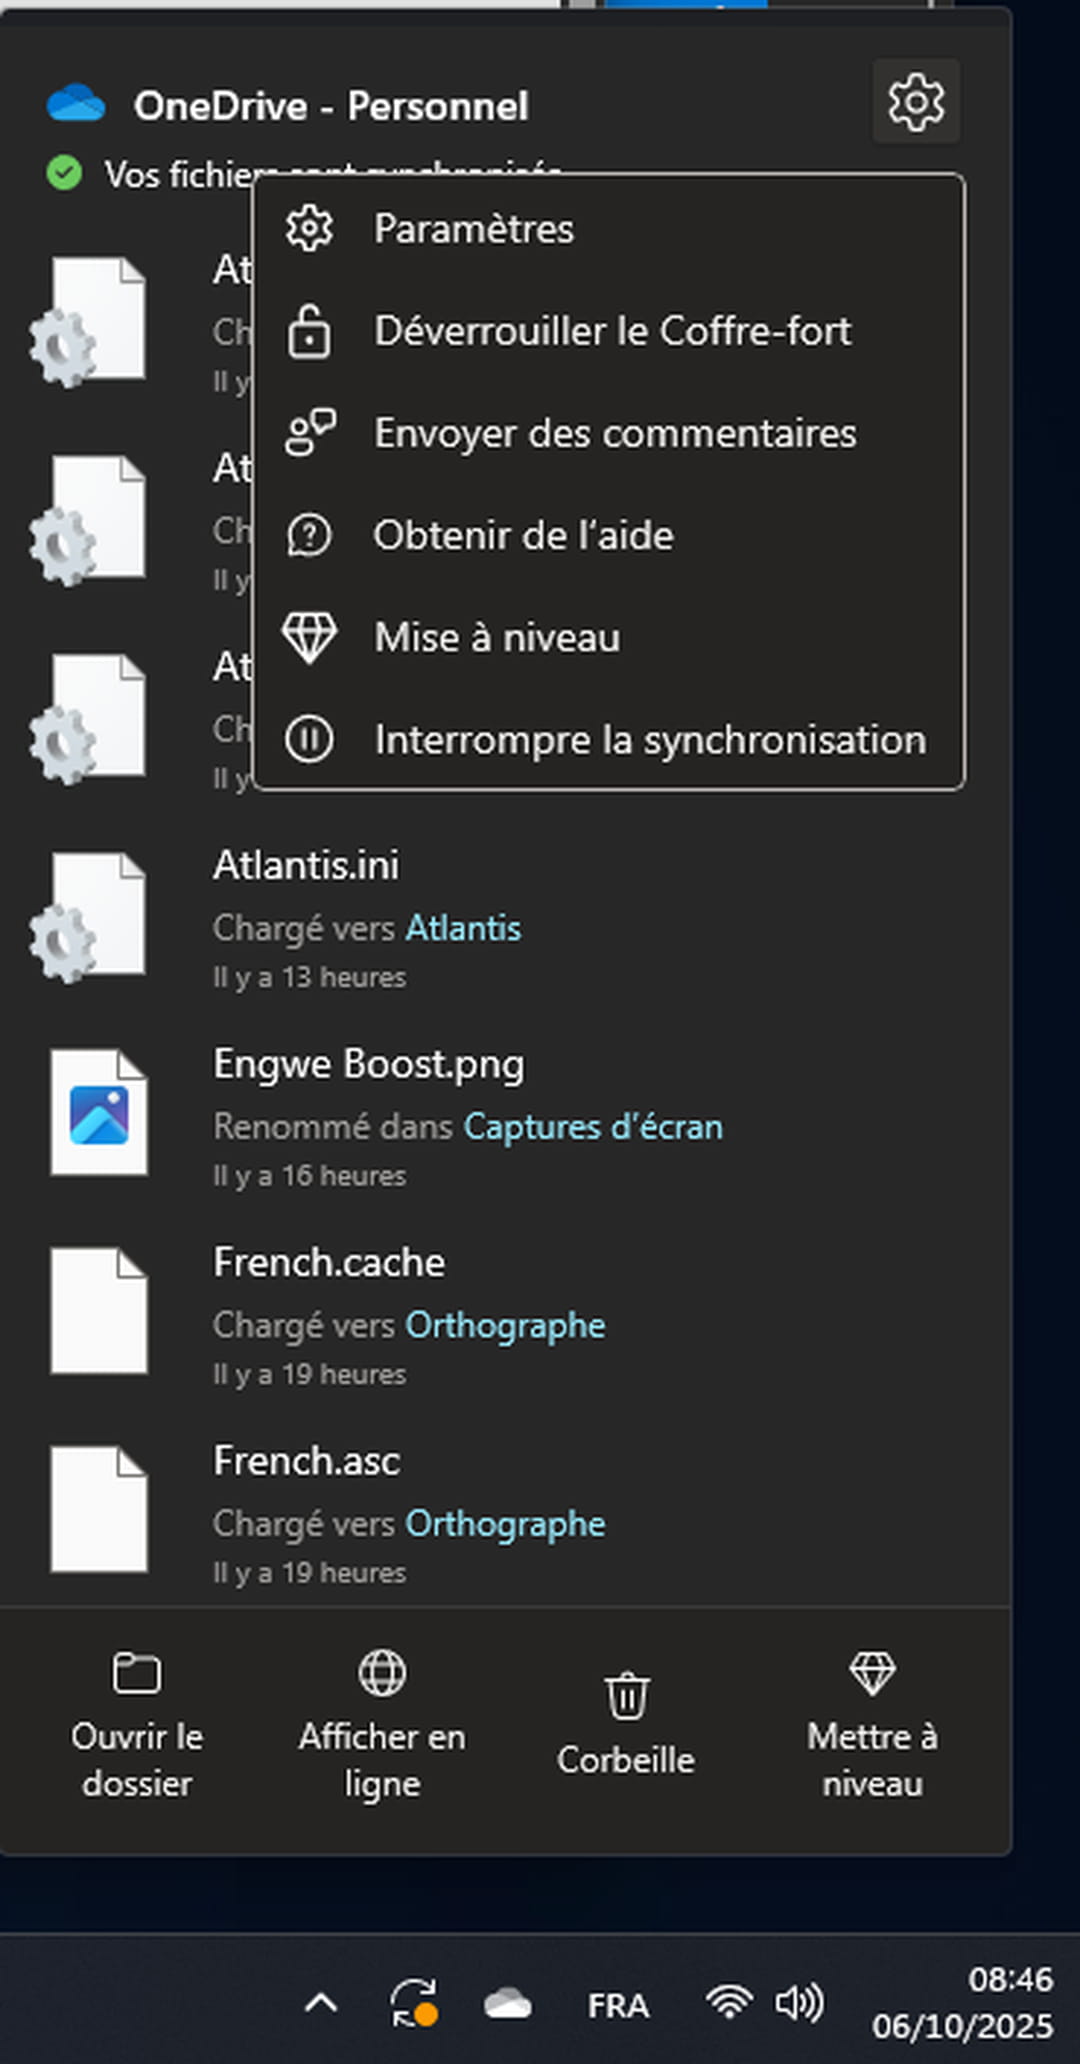Click the Engwe Boost.png image thumbnail
Screen dimensions: 1080x2064
point(98,1113)
